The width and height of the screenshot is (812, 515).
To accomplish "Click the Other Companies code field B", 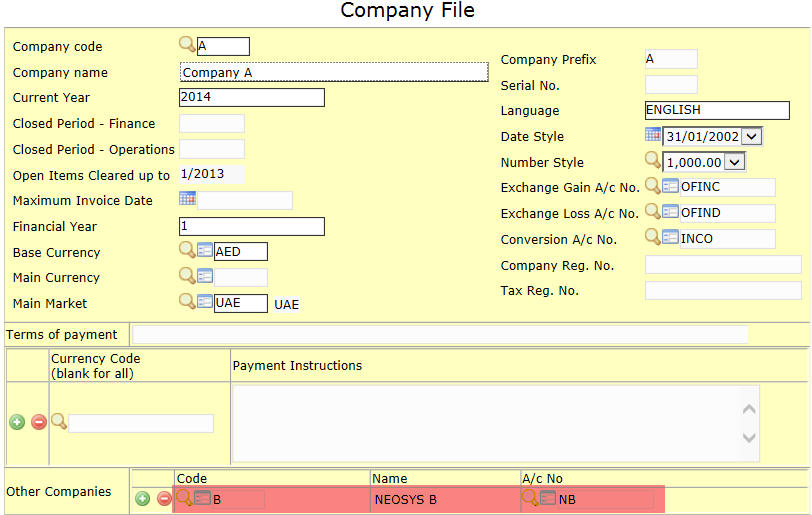I will tap(238, 499).
